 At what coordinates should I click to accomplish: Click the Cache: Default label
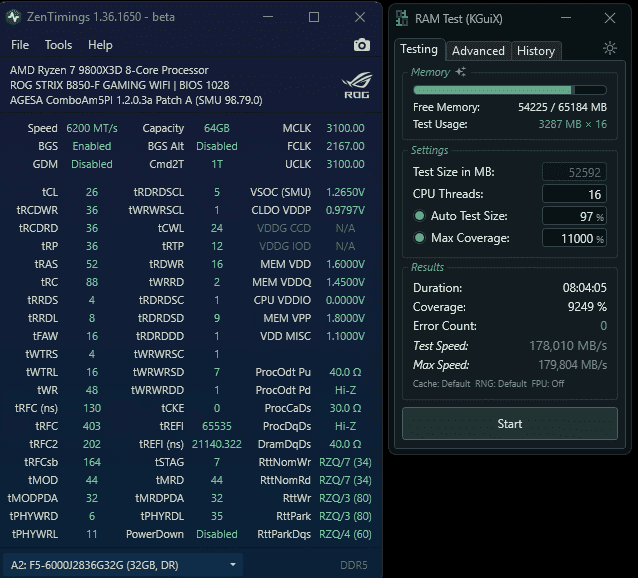[x=441, y=384]
